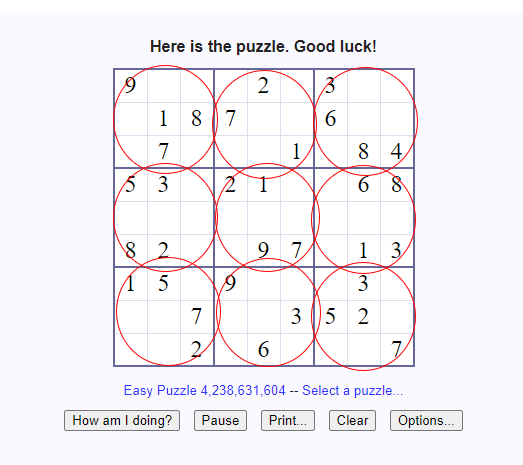Select empty cell between 3 and 2 in fourth row
Image resolution: width=523 pixels, height=465 pixels.
point(197,185)
